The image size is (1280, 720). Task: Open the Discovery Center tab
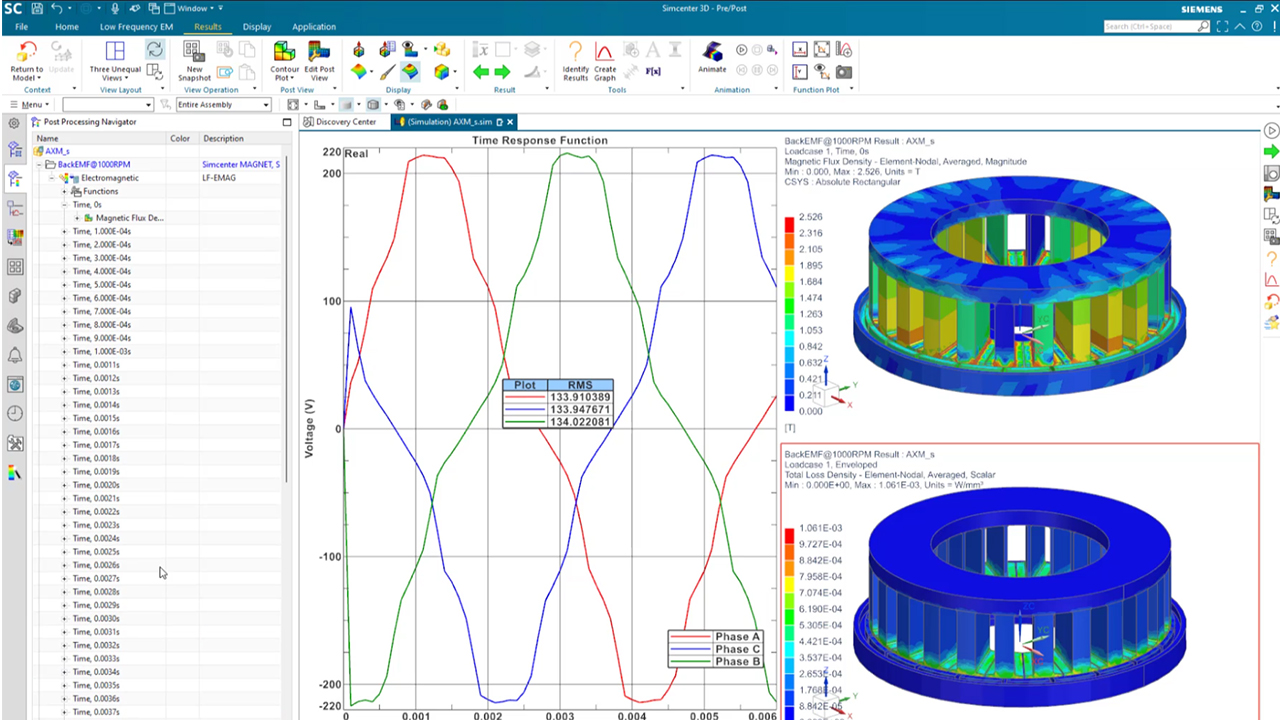click(345, 121)
